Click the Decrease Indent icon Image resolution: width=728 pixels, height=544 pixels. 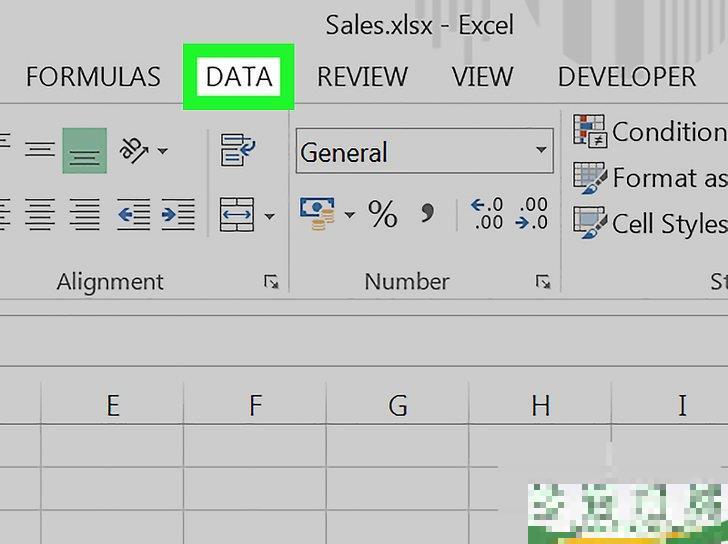tap(134, 214)
